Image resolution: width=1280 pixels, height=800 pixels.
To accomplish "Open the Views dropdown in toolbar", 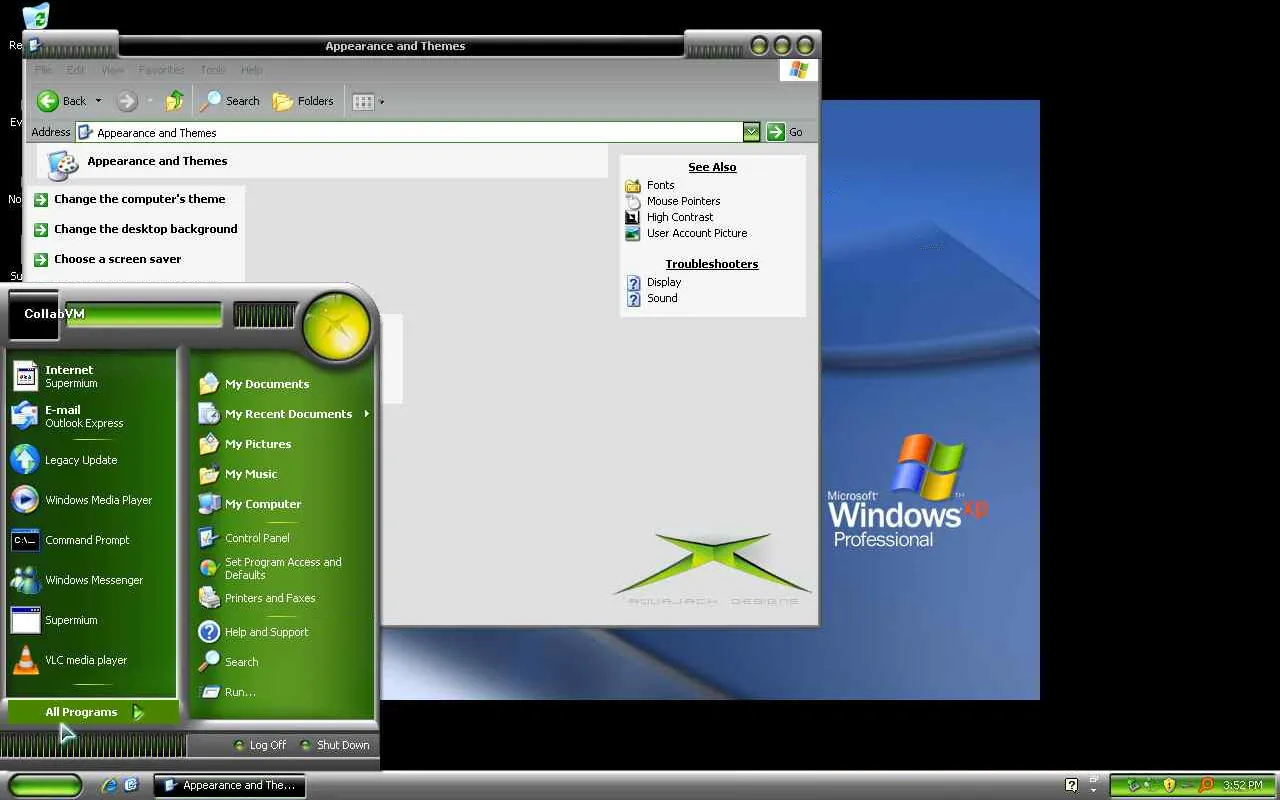I will coord(368,101).
